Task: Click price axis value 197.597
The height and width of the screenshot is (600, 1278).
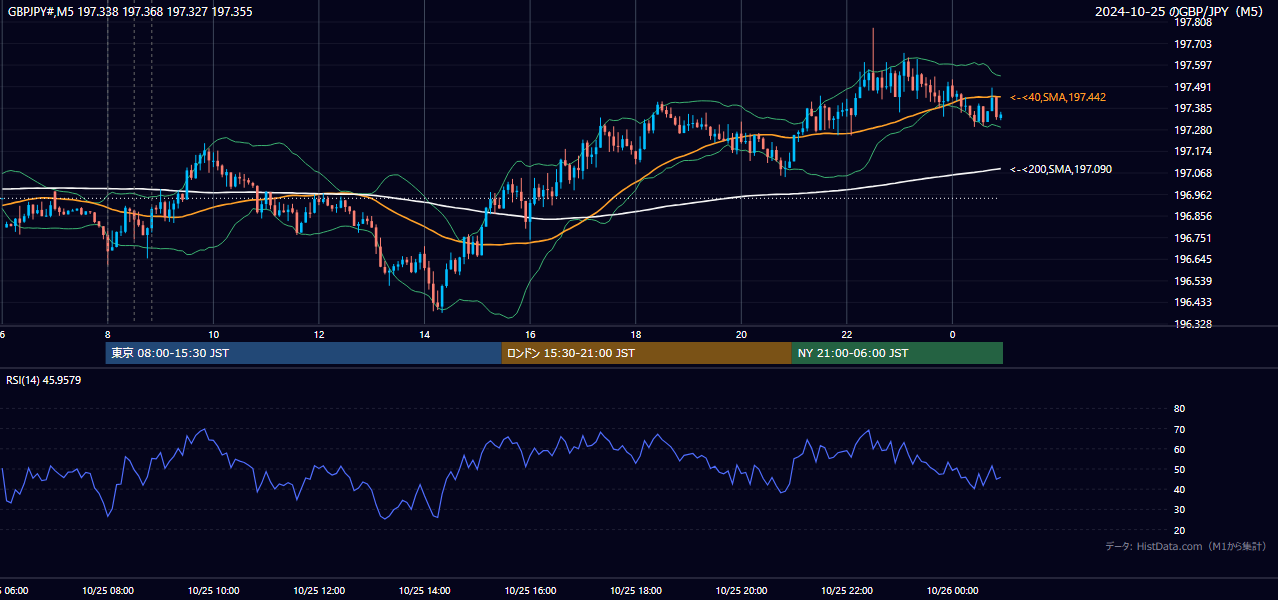Action: click(x=1193, y=65)
